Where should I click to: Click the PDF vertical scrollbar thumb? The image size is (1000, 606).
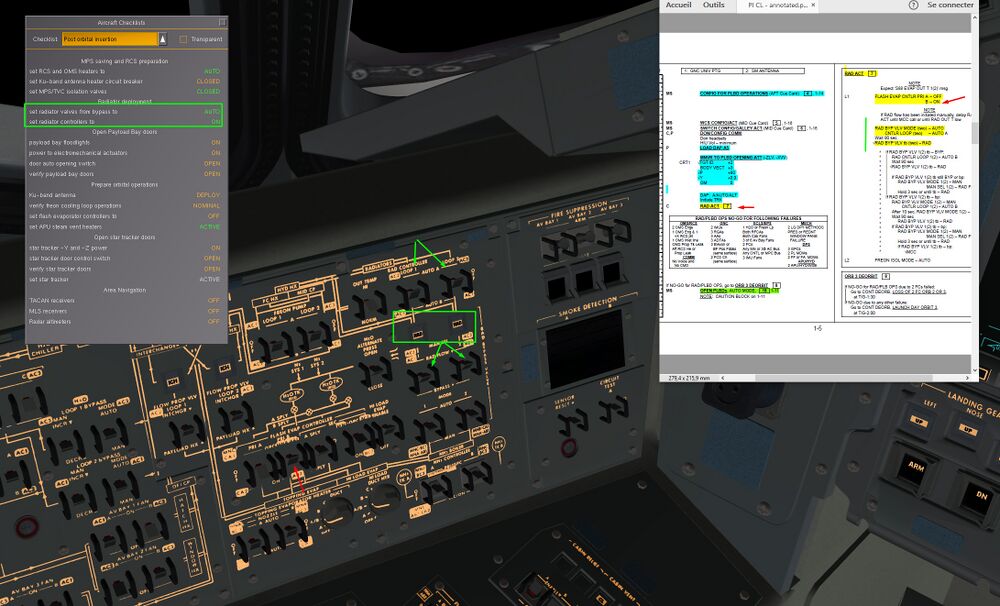click(974, 132)
